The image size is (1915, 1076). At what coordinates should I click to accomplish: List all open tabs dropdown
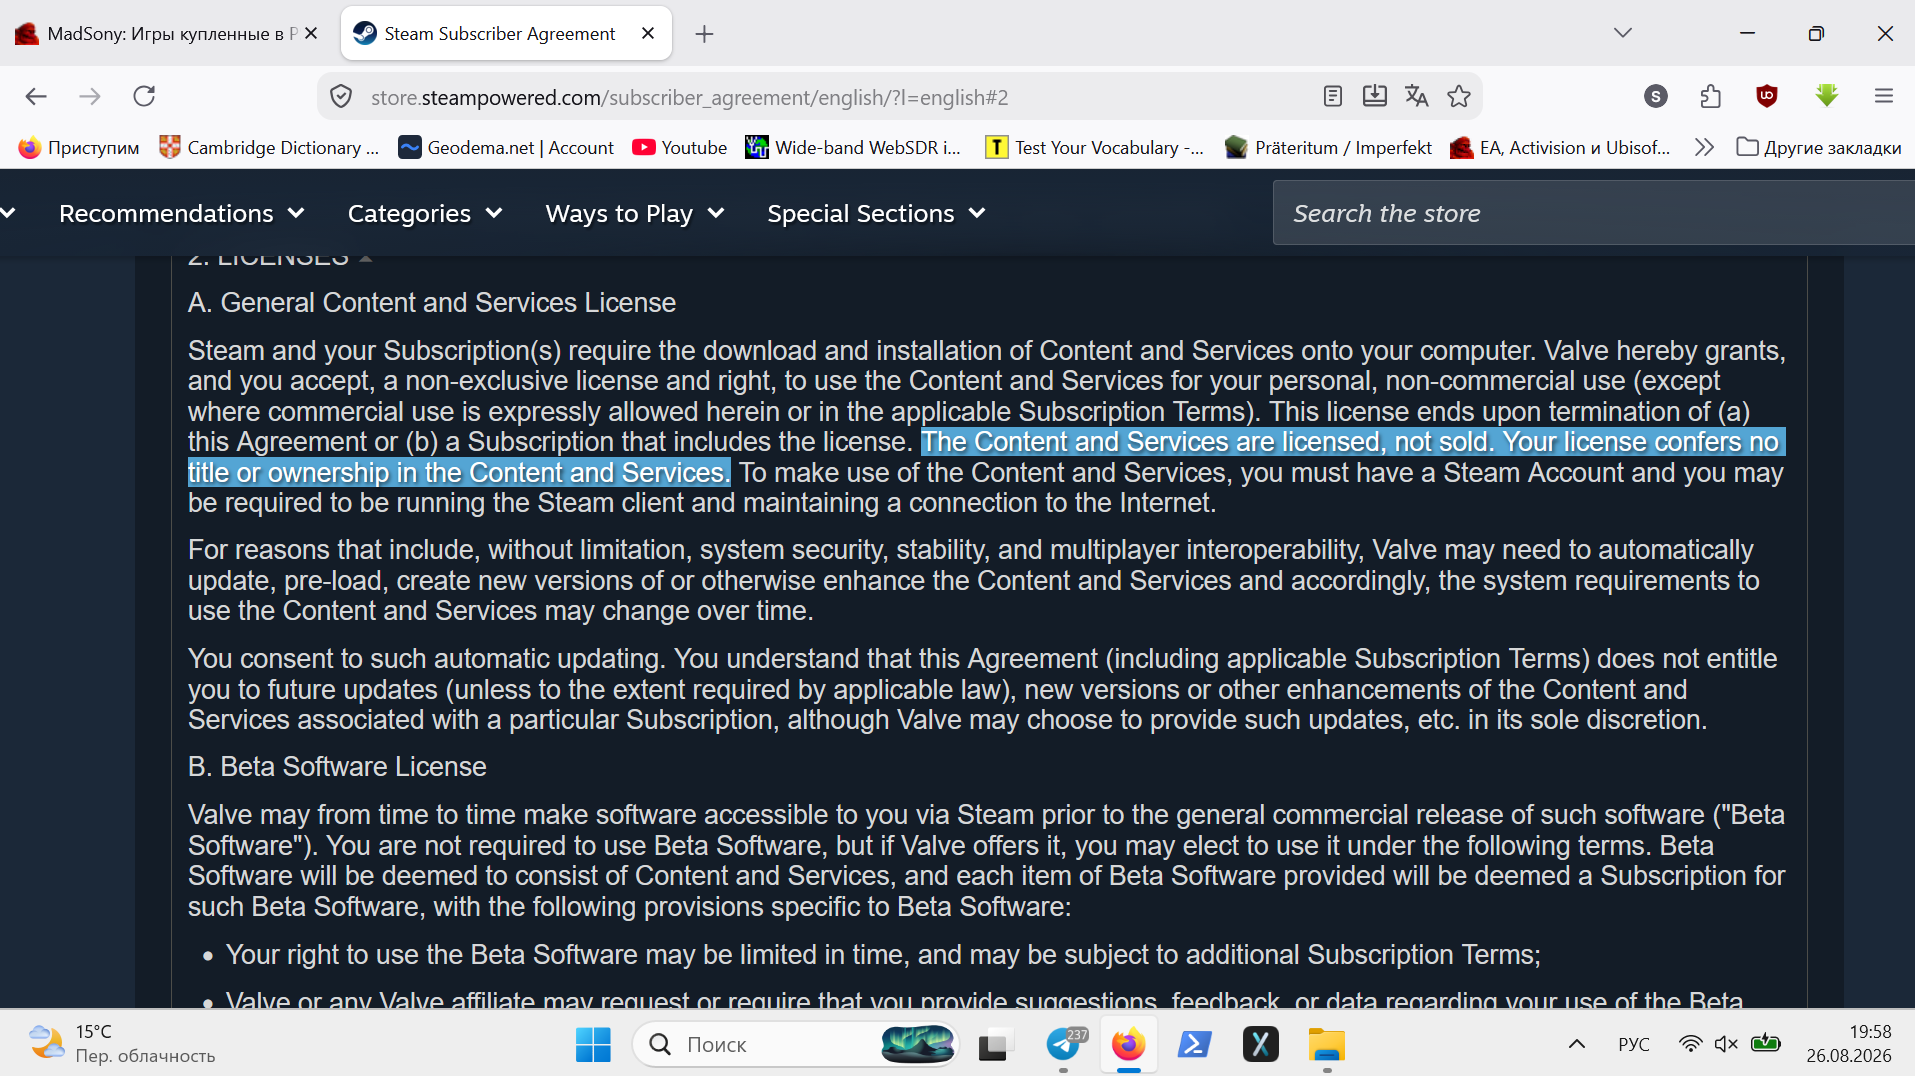coord(1623,33)
